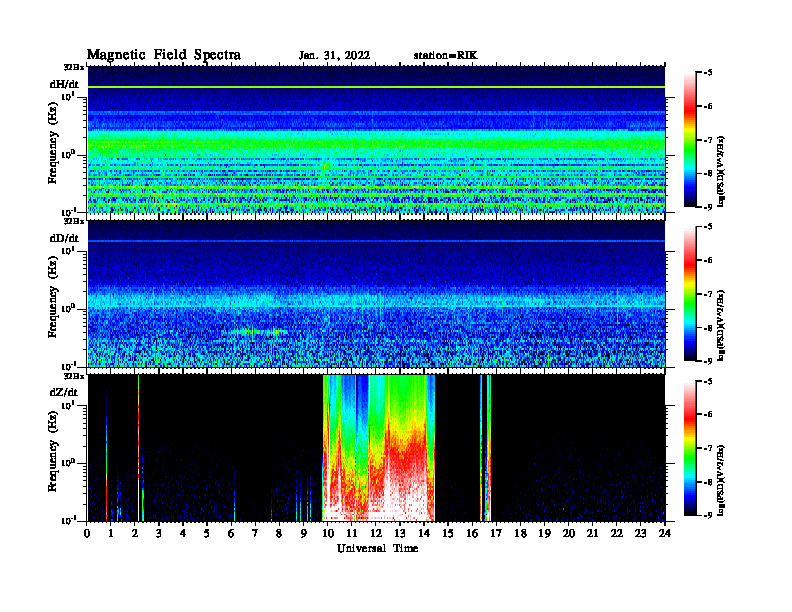Click the '-5' tick on dH/dt colorbar
The height and width of the screenshot is (612, 792).
pyautogui.click(x=708, y=73)
